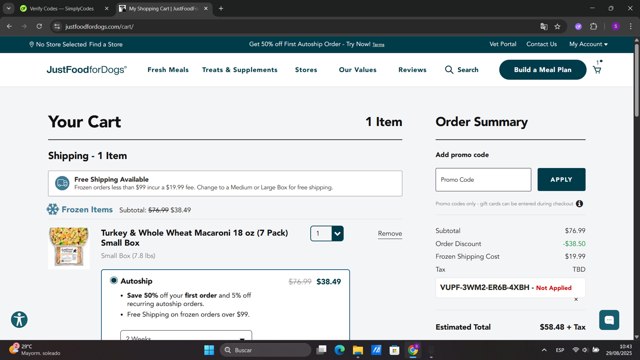The height and width of the screenshot is (360, 640).
Task: Bookmark this page with the star icon
Action: point(557,27)
